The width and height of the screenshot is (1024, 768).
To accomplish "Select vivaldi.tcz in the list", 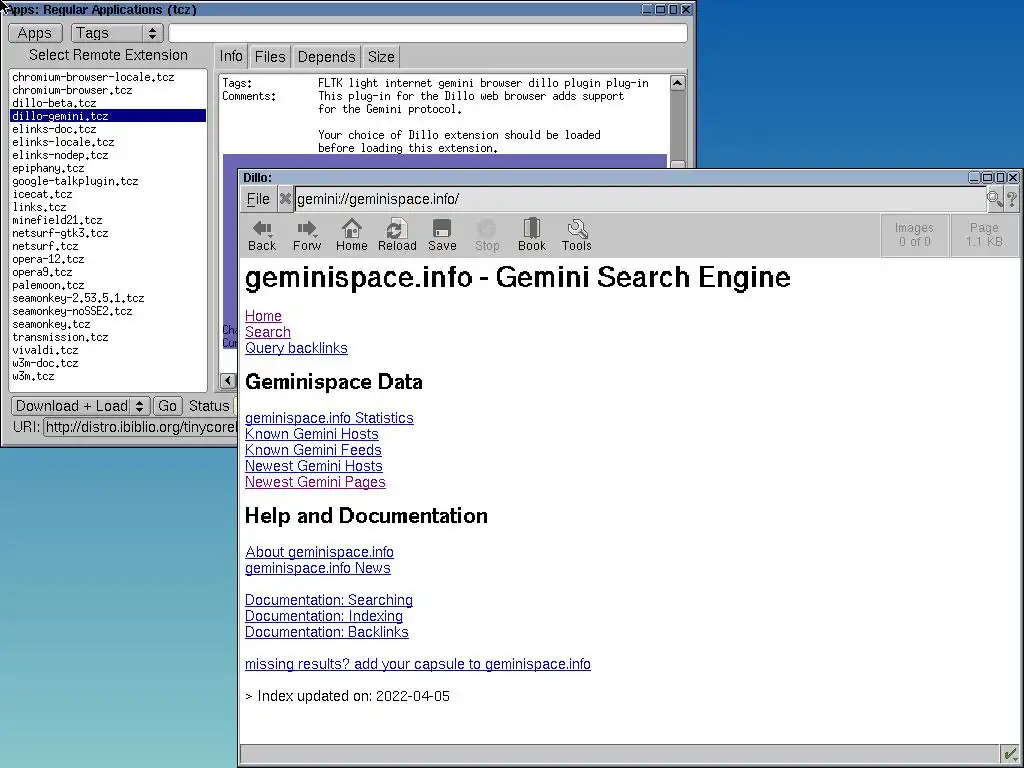I will 108,350.
